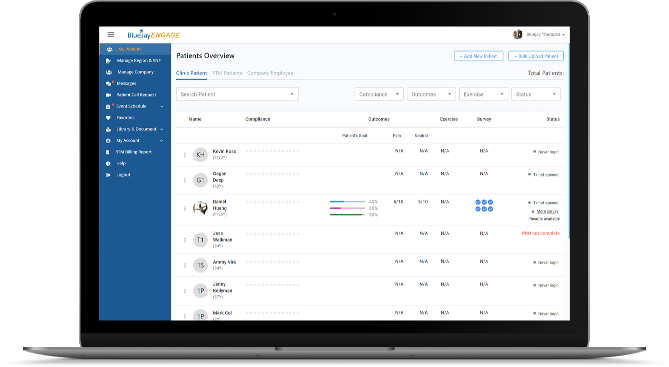The height and width of the screenshot is (367, 669).
Task: Open the Compliance filter dropdown
Action: coord(379,94)
